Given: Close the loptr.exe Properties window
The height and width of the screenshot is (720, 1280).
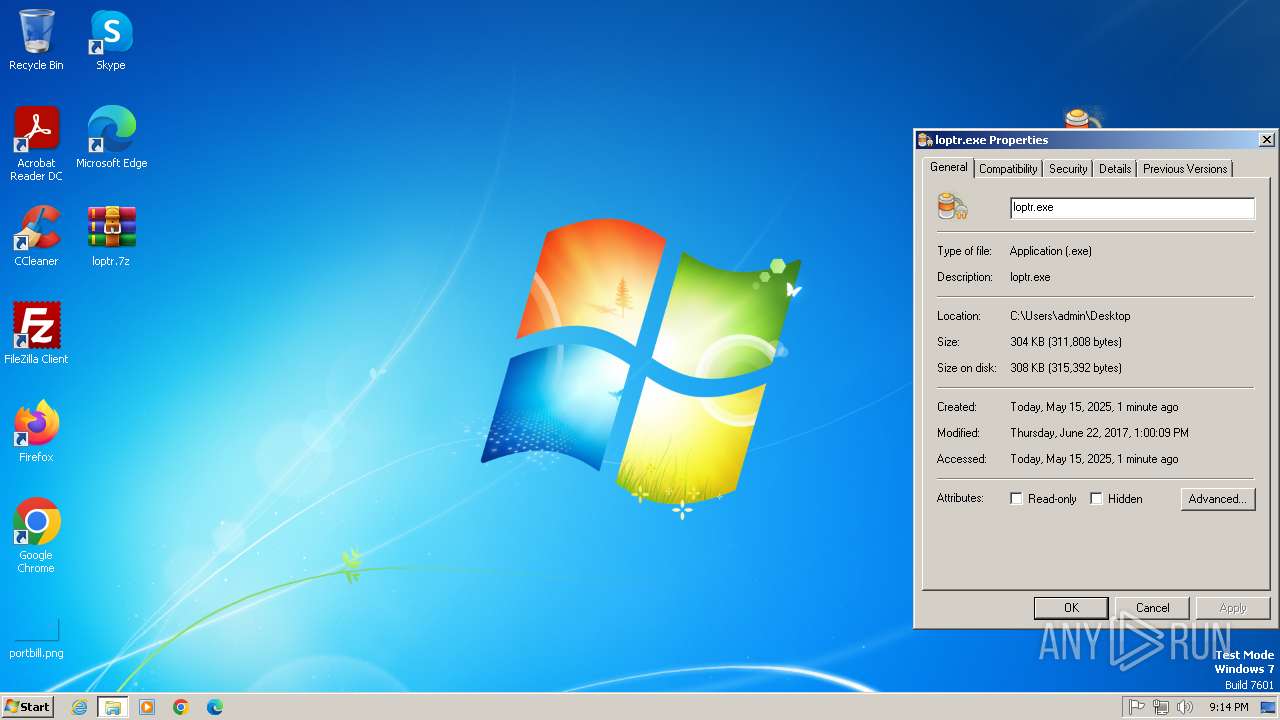Looking at the screenshot, I should (x=1266, y=140).
